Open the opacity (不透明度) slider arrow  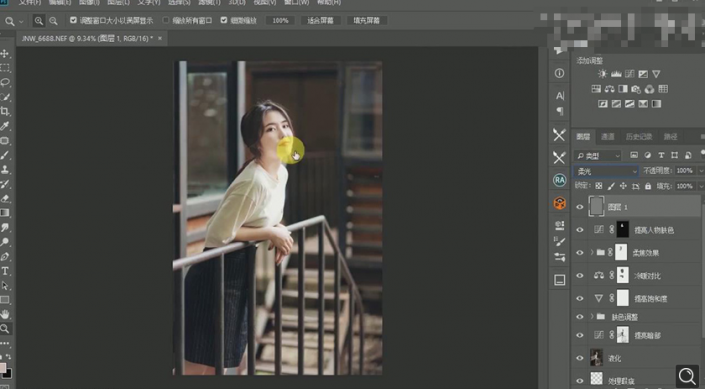(x=700, y=171)
